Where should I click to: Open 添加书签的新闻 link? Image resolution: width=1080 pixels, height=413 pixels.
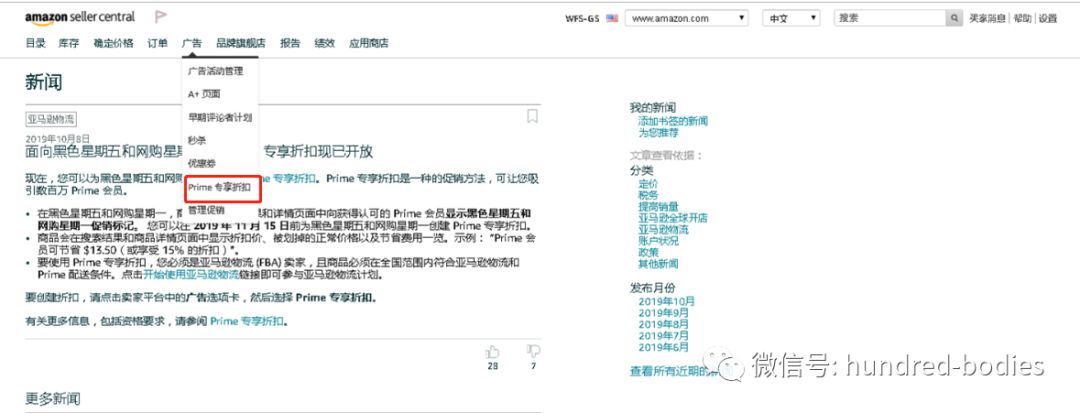673,121
